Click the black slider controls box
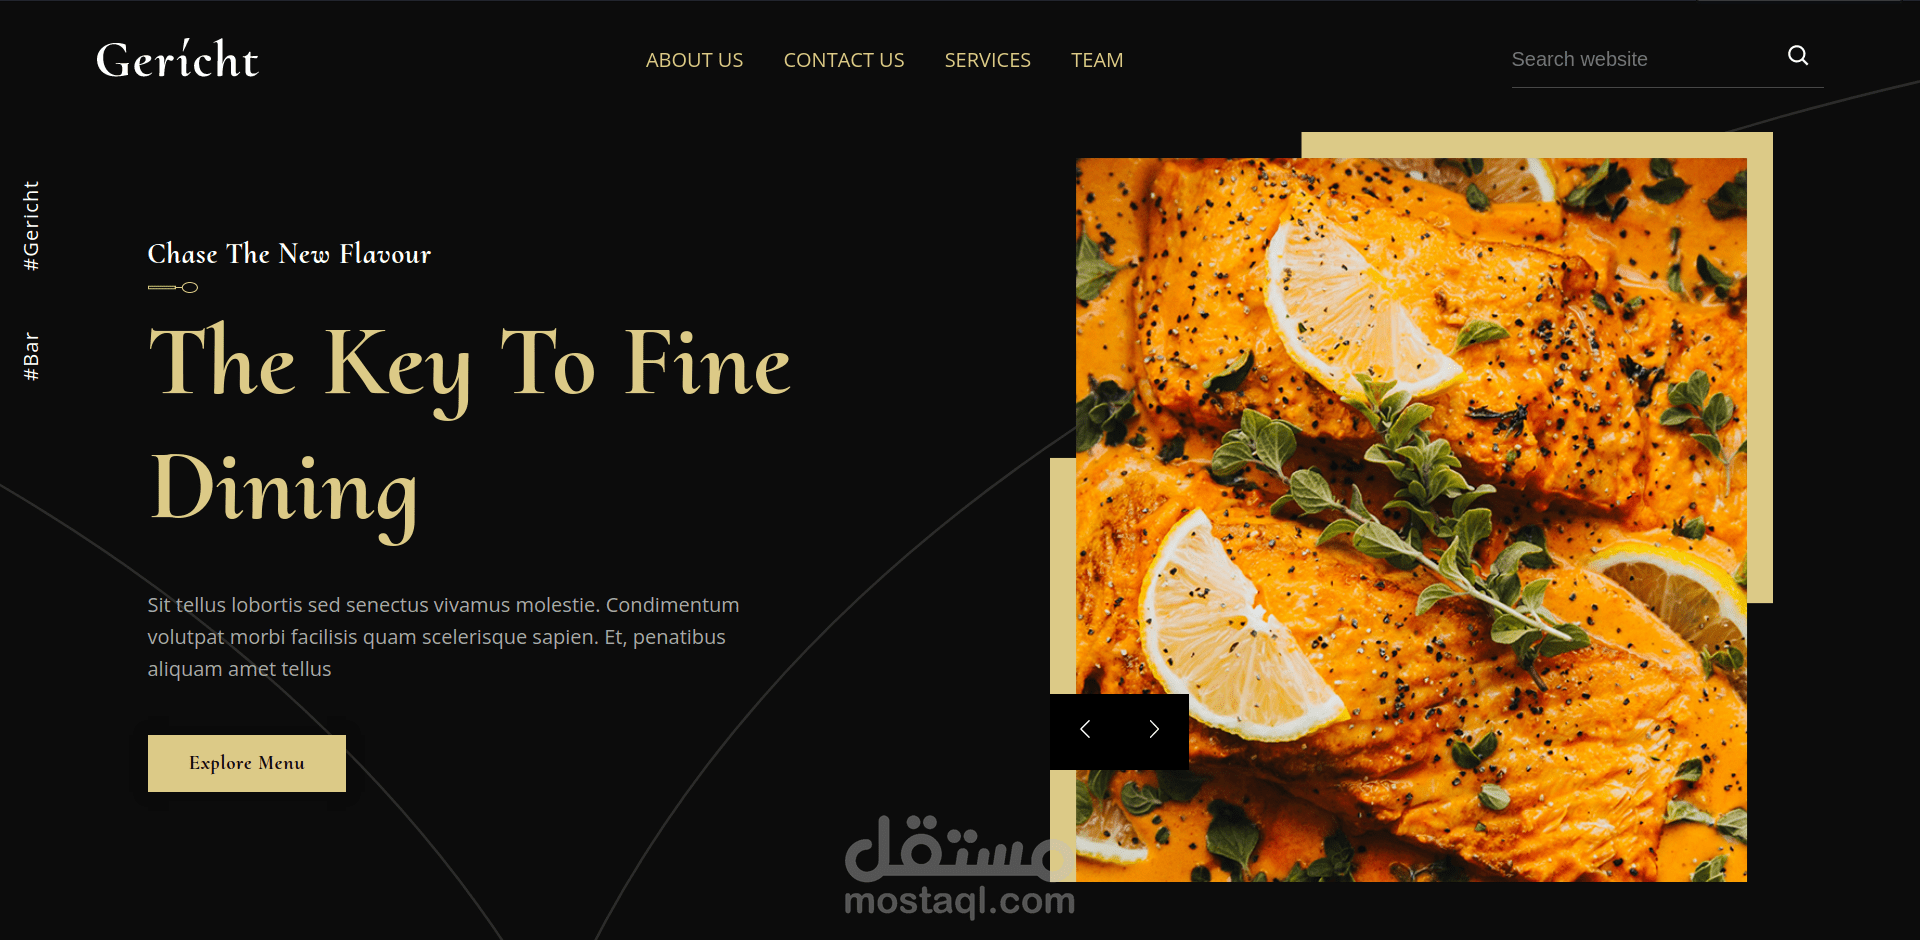 pos(1119,732)
